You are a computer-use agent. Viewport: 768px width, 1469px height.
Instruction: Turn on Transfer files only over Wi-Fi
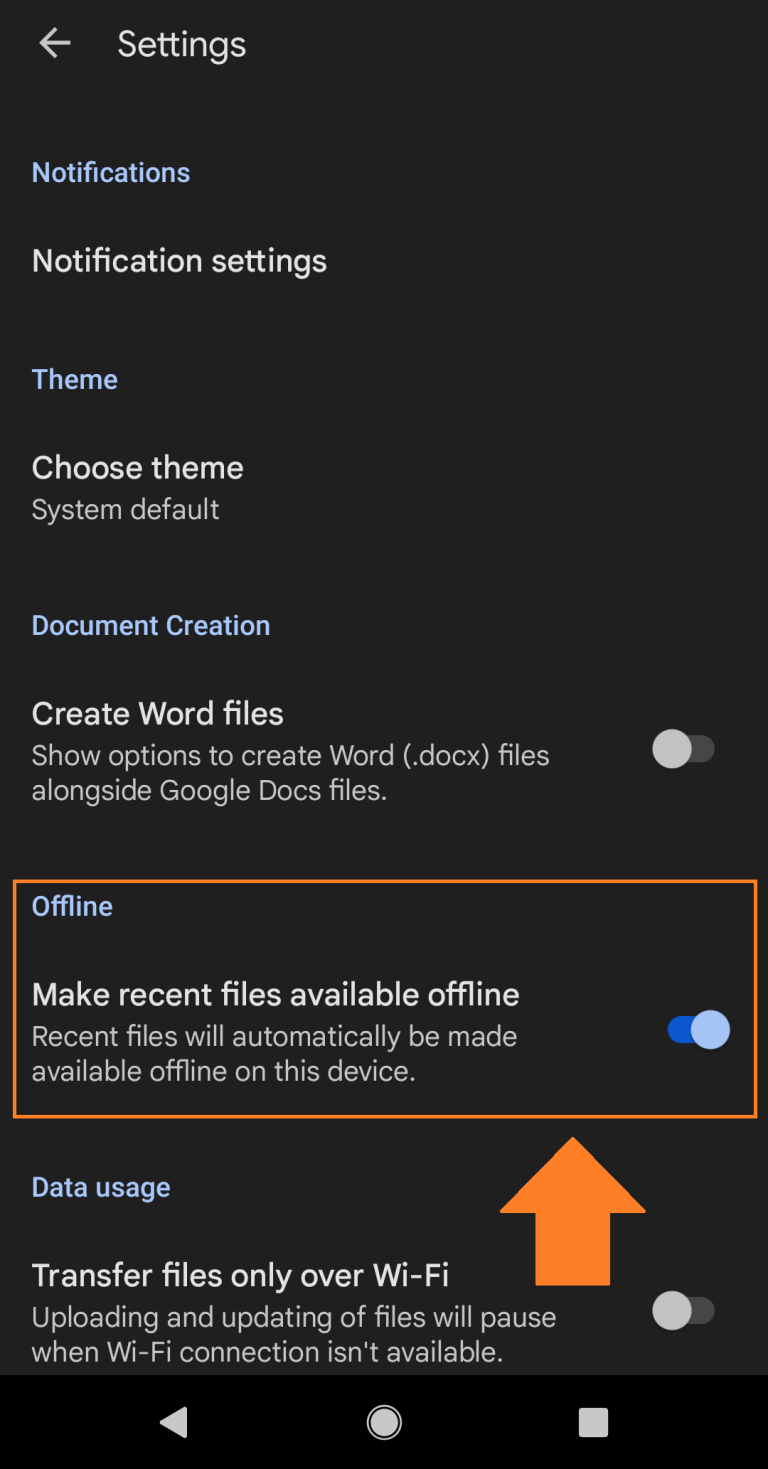point(685,1311)
